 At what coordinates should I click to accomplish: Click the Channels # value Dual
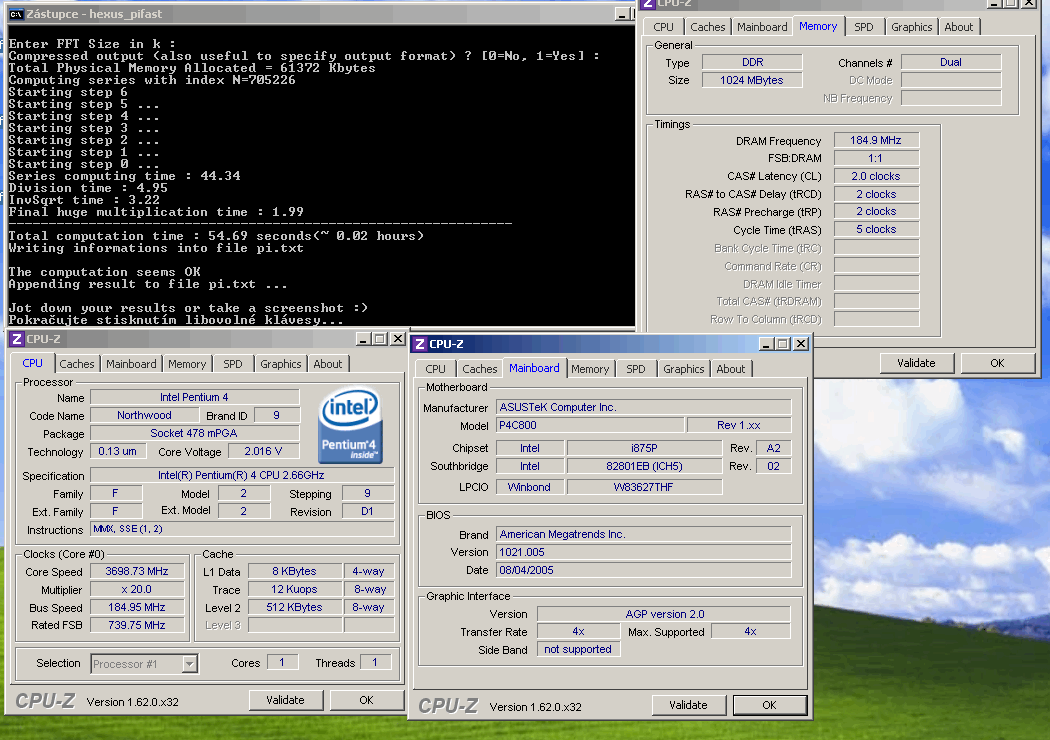tap(951, 62)
